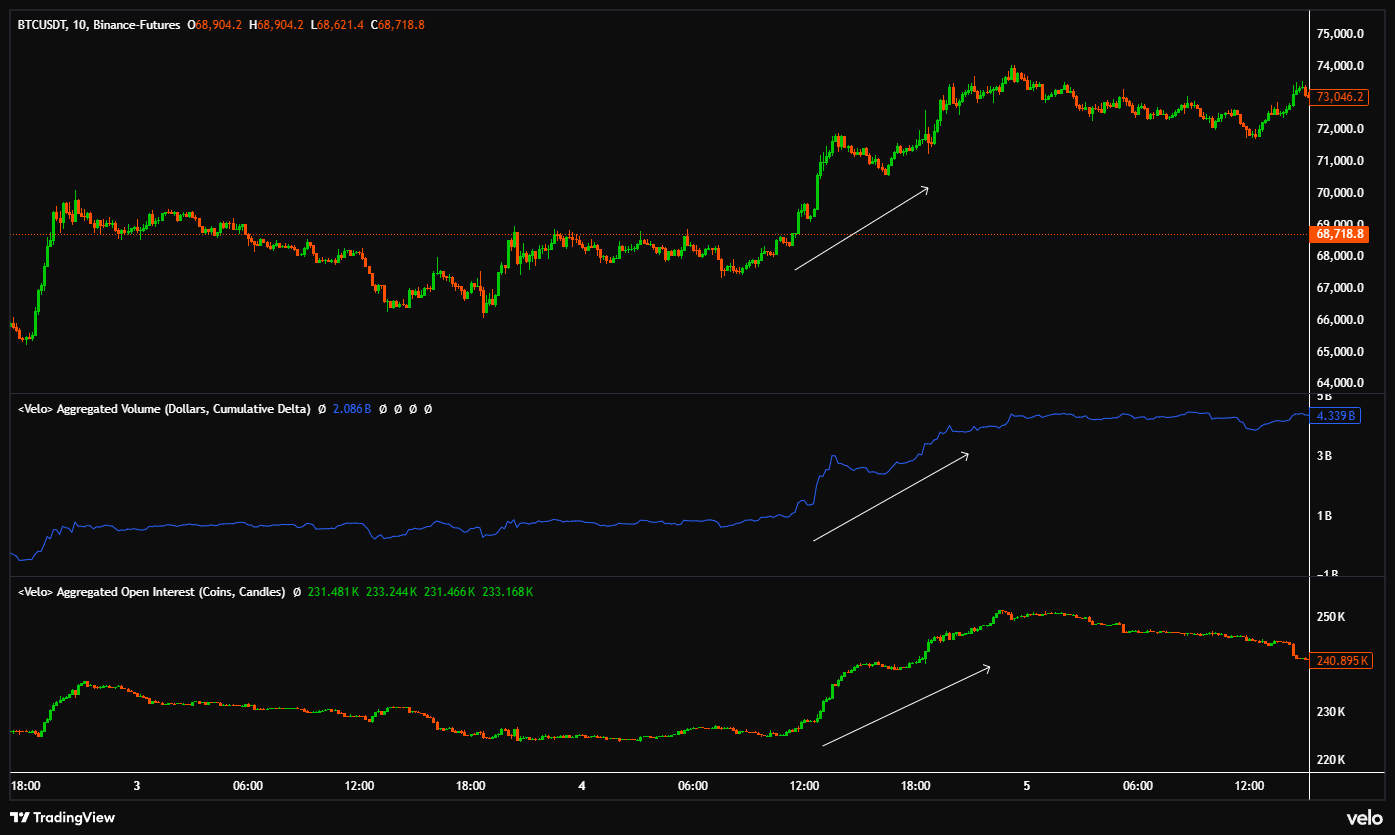The height and width of the screenshot is (835, 1395).
Task: Click the blue 2.086B cumulative delta value
Action: coord(351,408)
